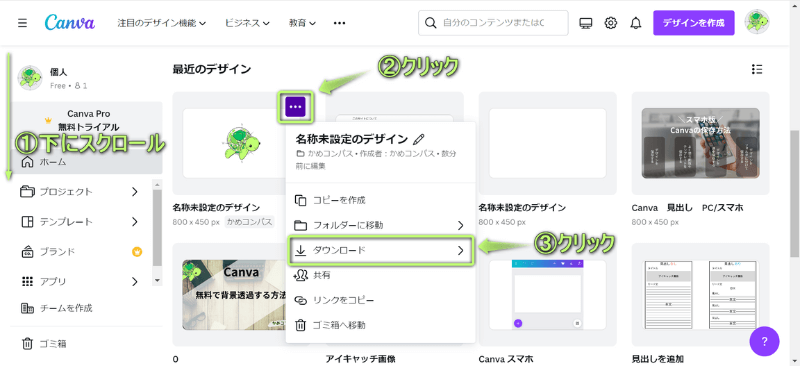Open the turtle profile avatar in header
Viewport: 800px width, 366px height.
coord(757,22)
